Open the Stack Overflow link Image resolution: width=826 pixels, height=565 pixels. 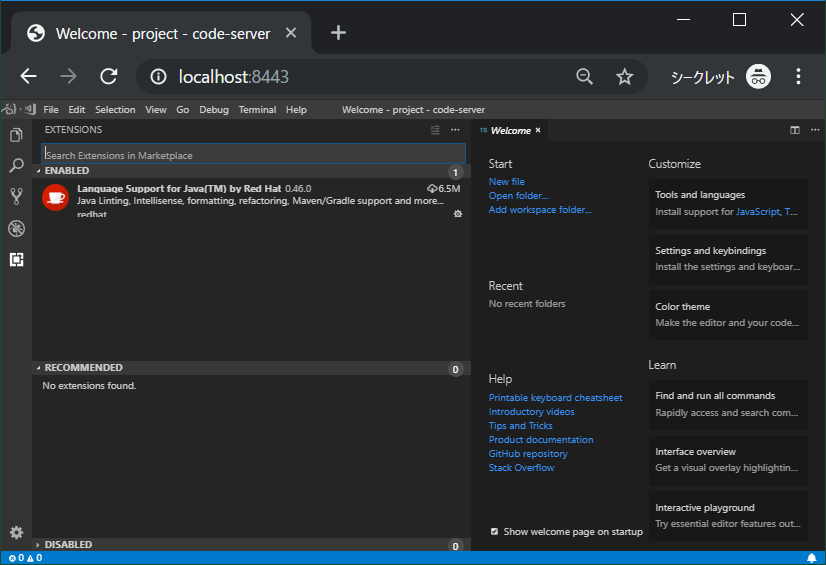coord(521,468)
